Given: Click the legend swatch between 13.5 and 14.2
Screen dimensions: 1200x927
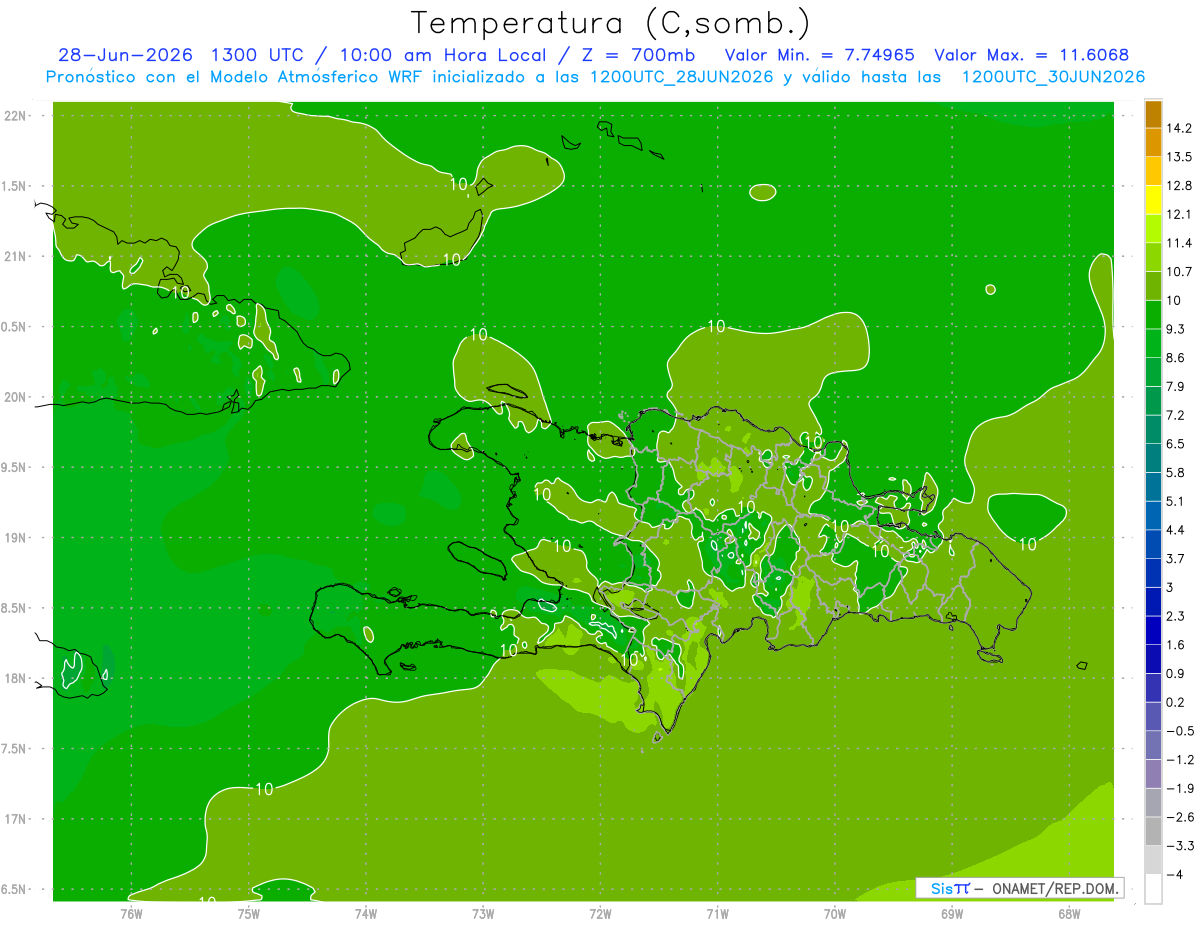Looking at the screenshot, I should pos(1153,143).
